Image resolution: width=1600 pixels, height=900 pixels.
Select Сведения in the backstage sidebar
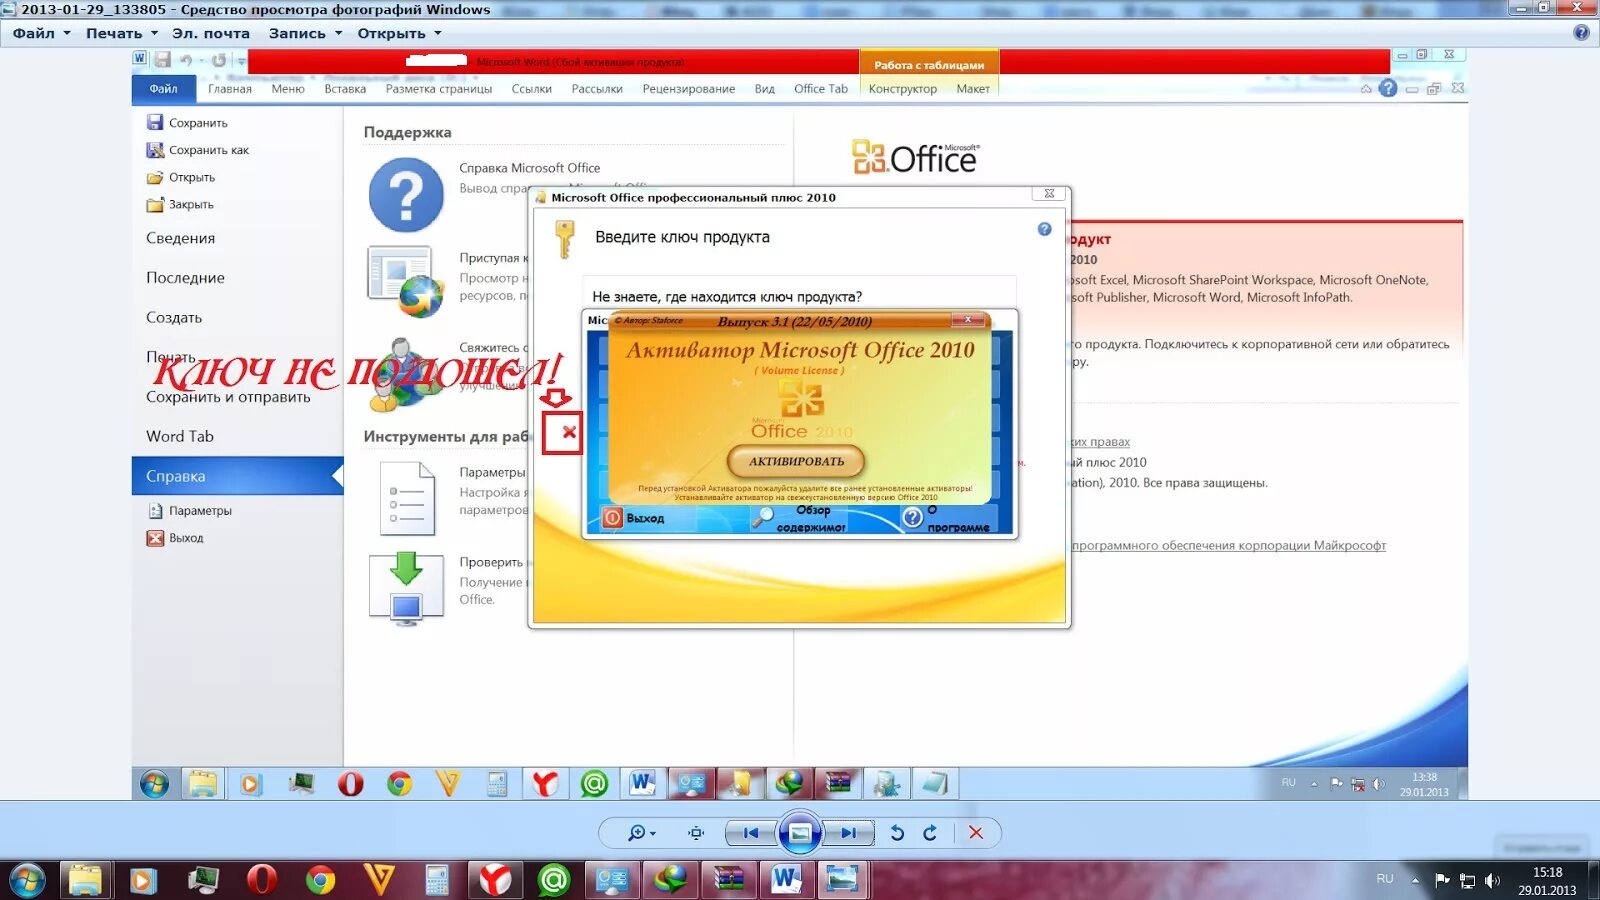click(x=181, y=238)
